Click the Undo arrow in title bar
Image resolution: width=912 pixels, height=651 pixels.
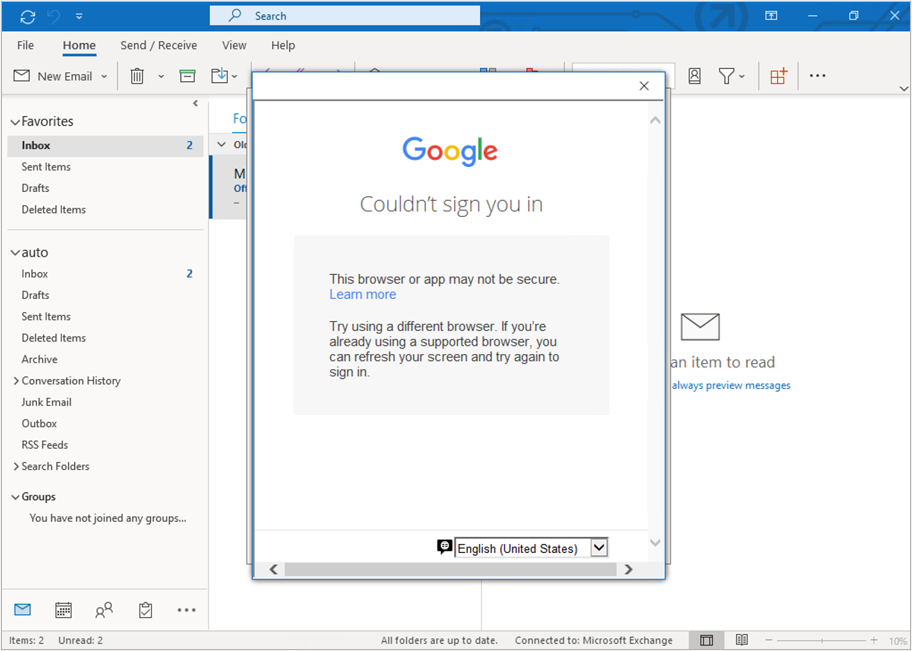(54, 16)
